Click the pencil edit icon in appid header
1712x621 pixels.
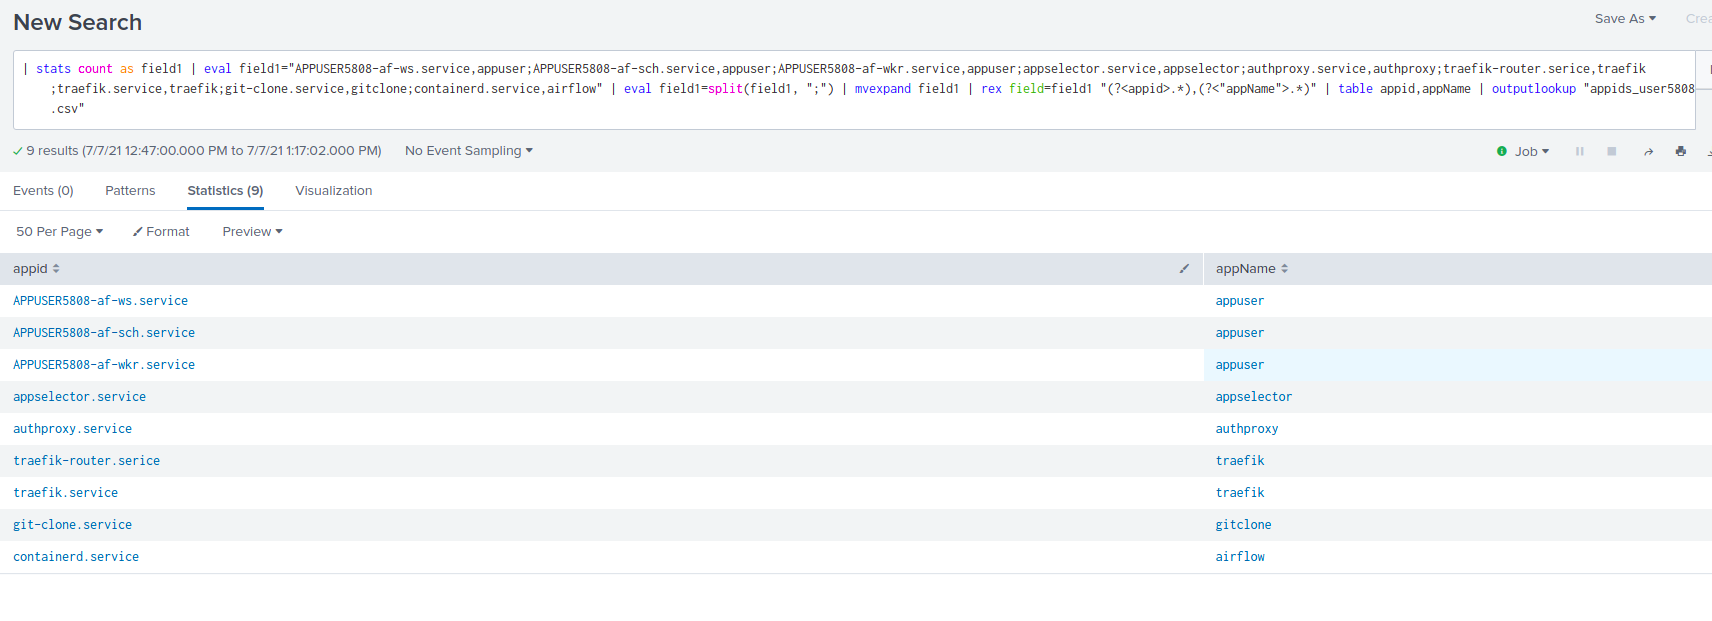click(1184, 269)
